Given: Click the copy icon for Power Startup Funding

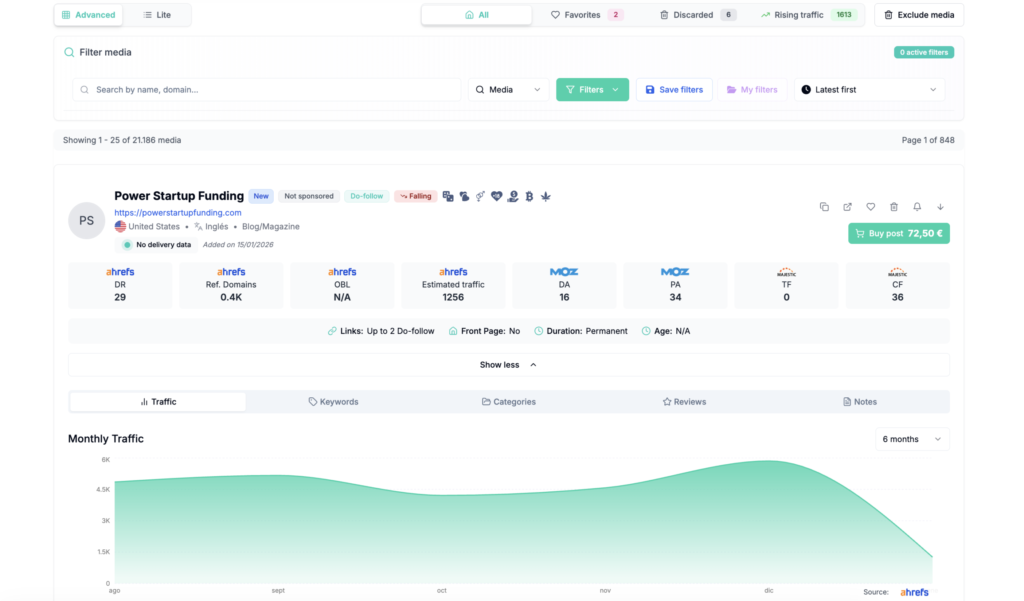Looking at the screenshot, I should tap(824, 207).
